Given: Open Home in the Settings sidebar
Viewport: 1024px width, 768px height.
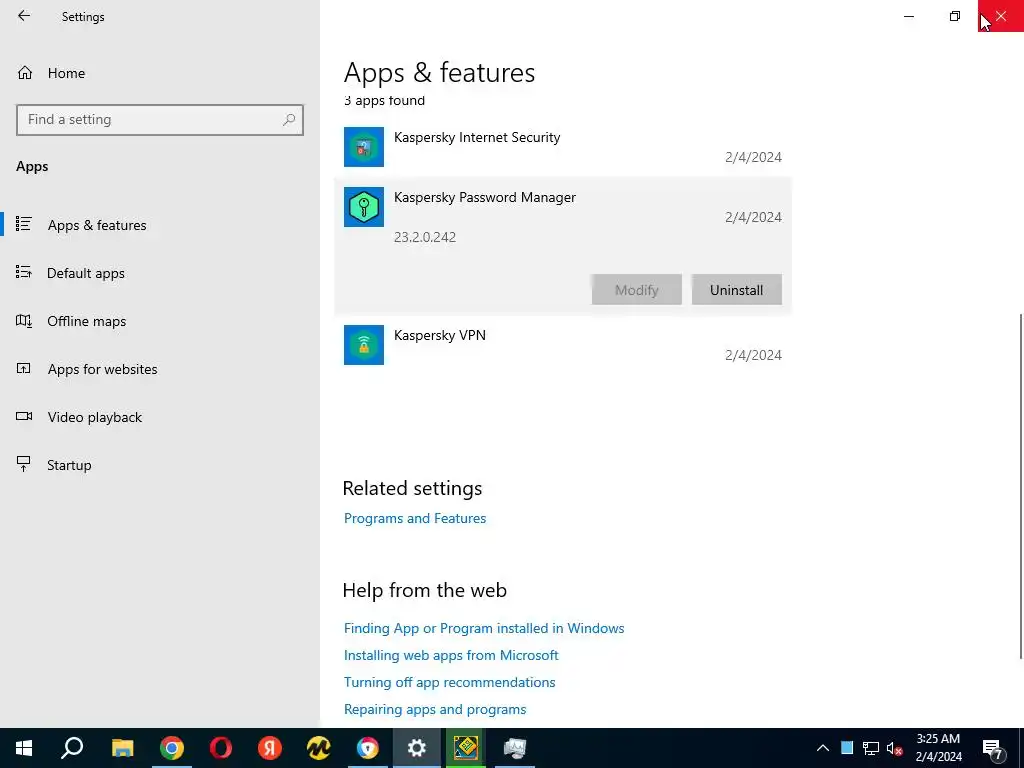Looking at the screenshot, I should point(66,73).
